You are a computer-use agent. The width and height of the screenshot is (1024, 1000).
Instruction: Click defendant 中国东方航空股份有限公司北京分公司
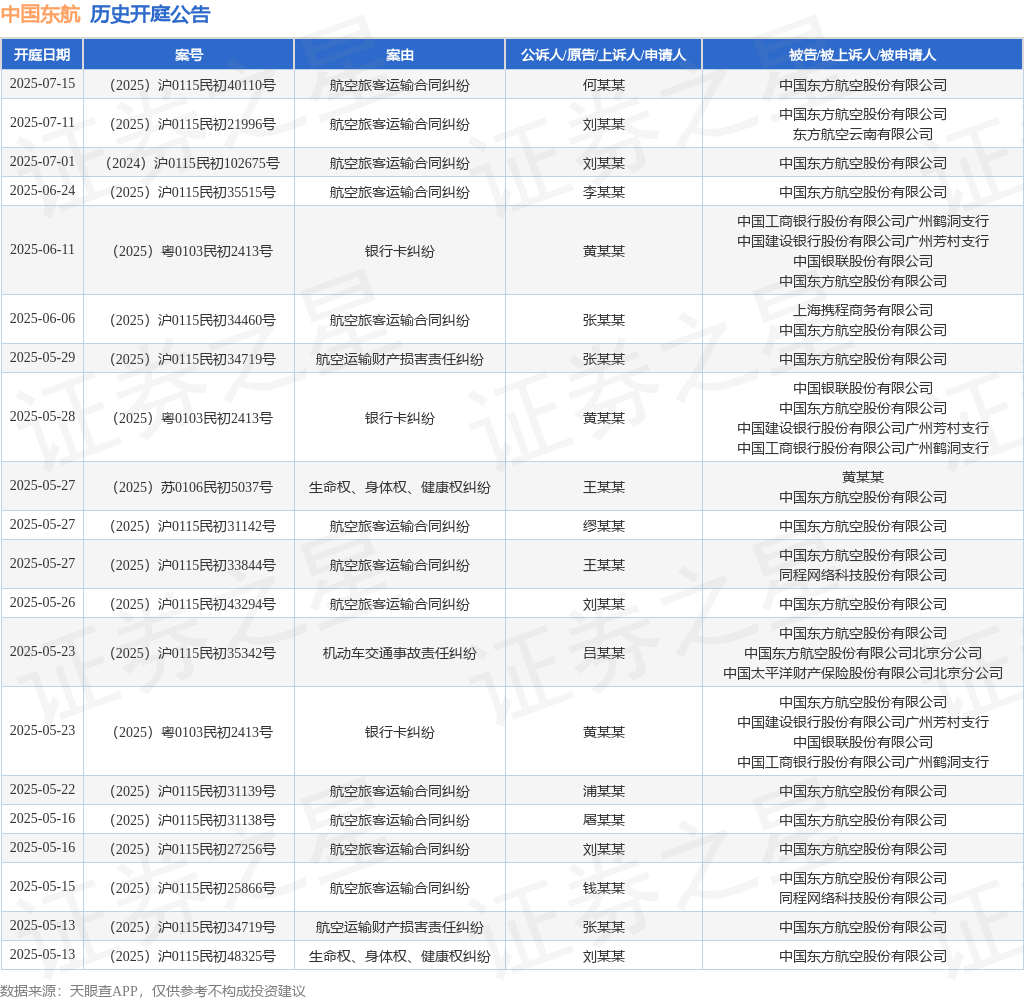click(x=863, y=653)
